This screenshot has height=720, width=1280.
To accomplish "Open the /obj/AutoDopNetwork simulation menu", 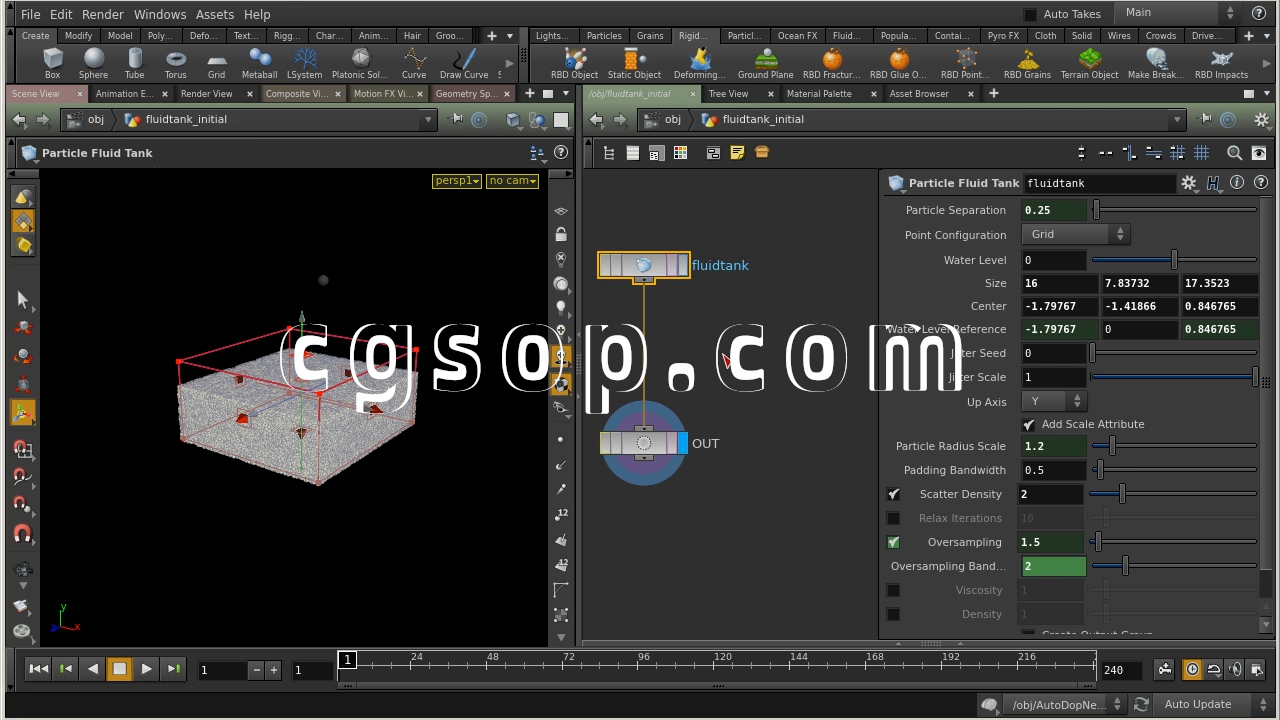I will click(1066, 704).
